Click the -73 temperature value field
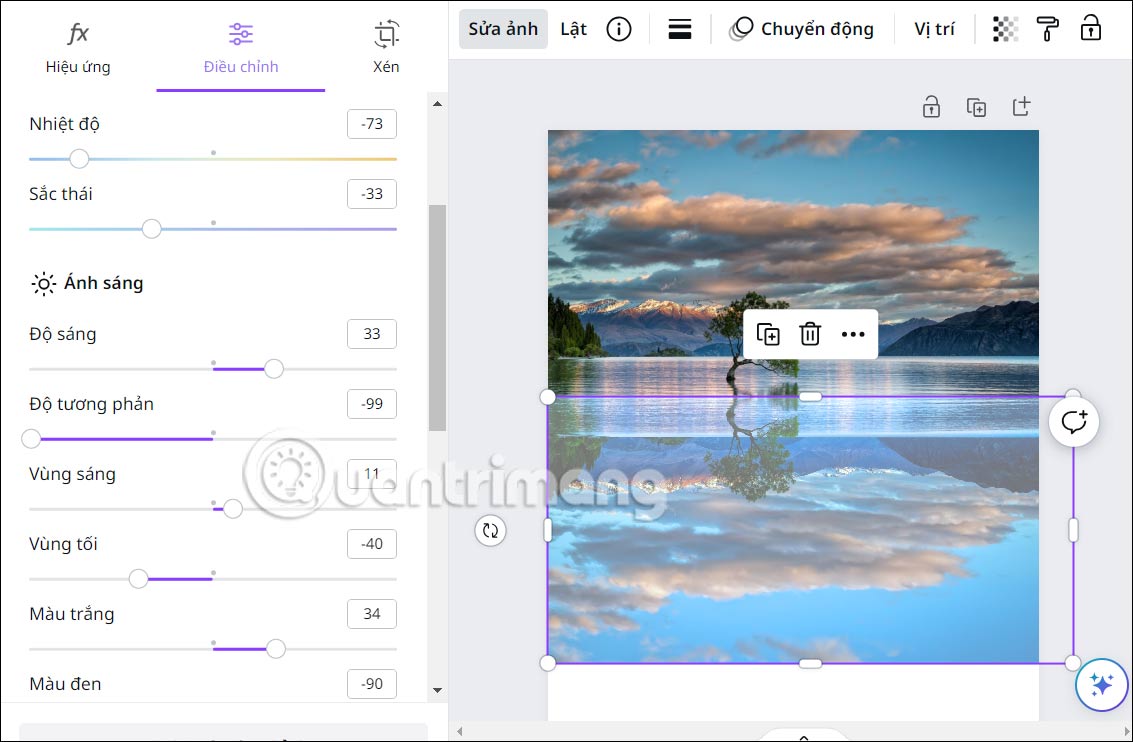The height and width of the screenshot is (742, 1133). click(371, 124)
